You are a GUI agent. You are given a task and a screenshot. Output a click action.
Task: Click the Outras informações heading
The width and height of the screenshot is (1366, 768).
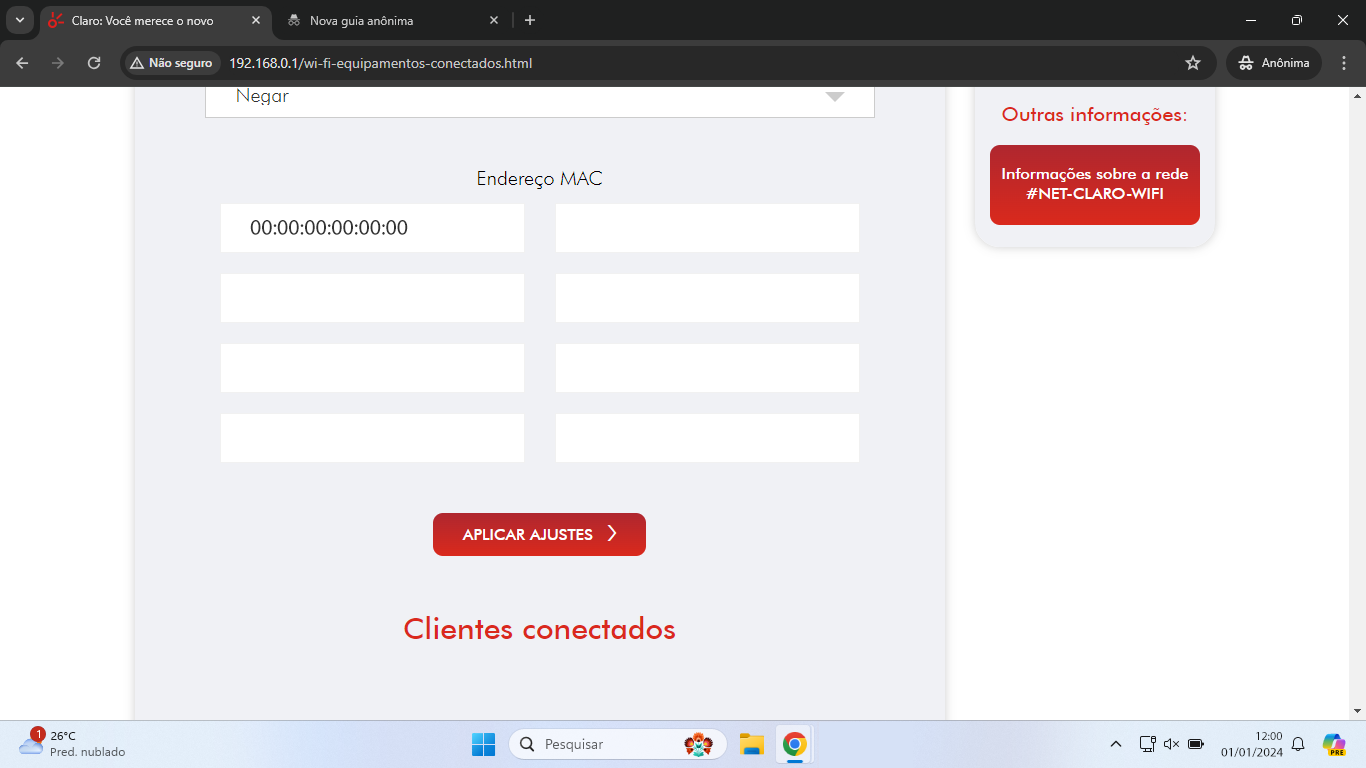1095,115
